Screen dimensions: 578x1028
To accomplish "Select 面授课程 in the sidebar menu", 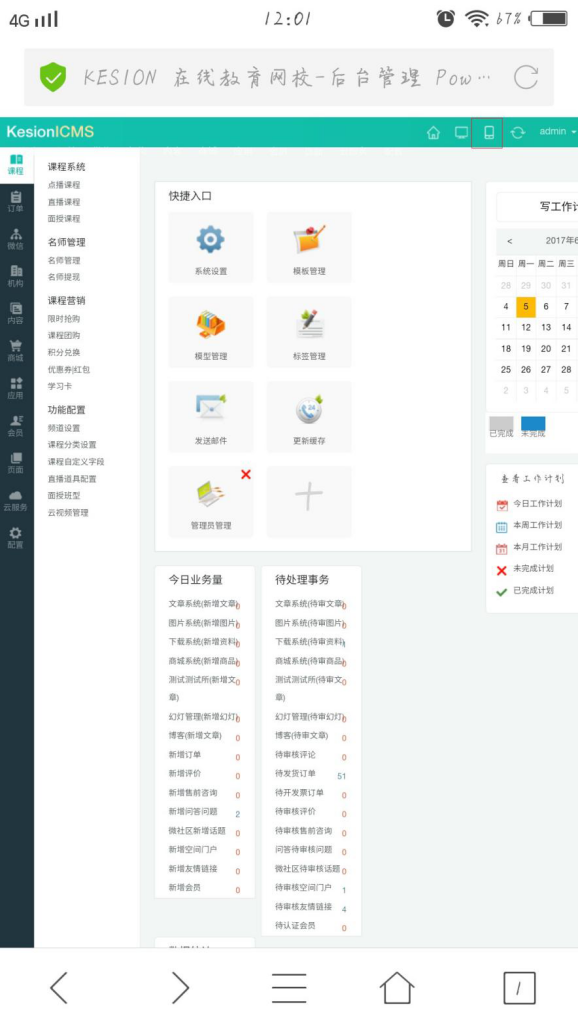I will [64, 218].
